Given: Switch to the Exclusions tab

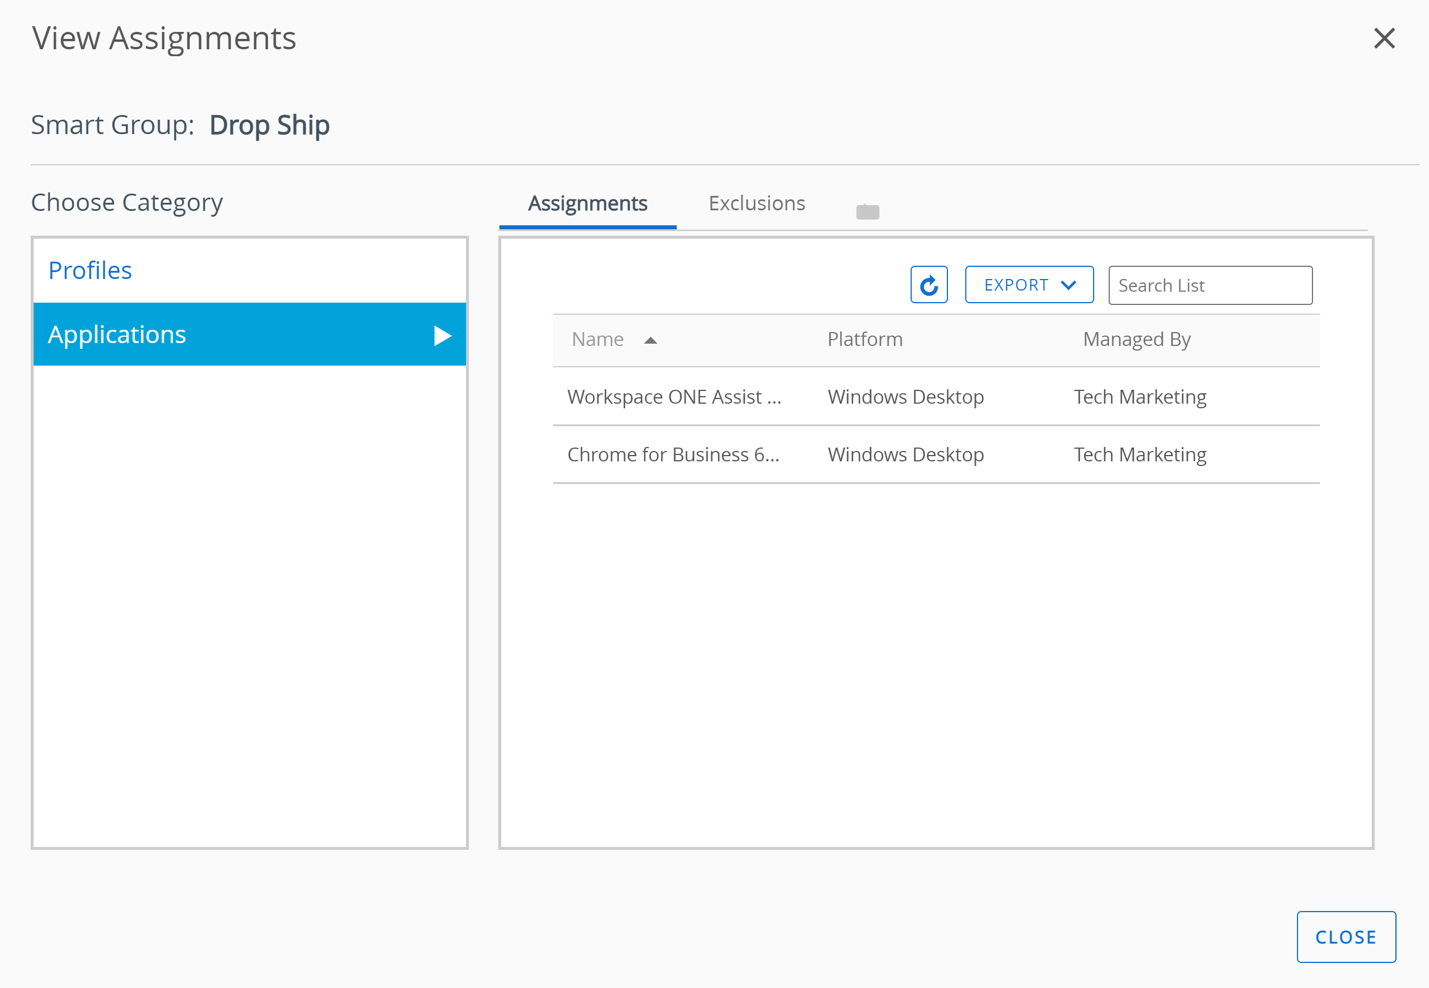Looking at the screenshot, I should coord(756,203).
